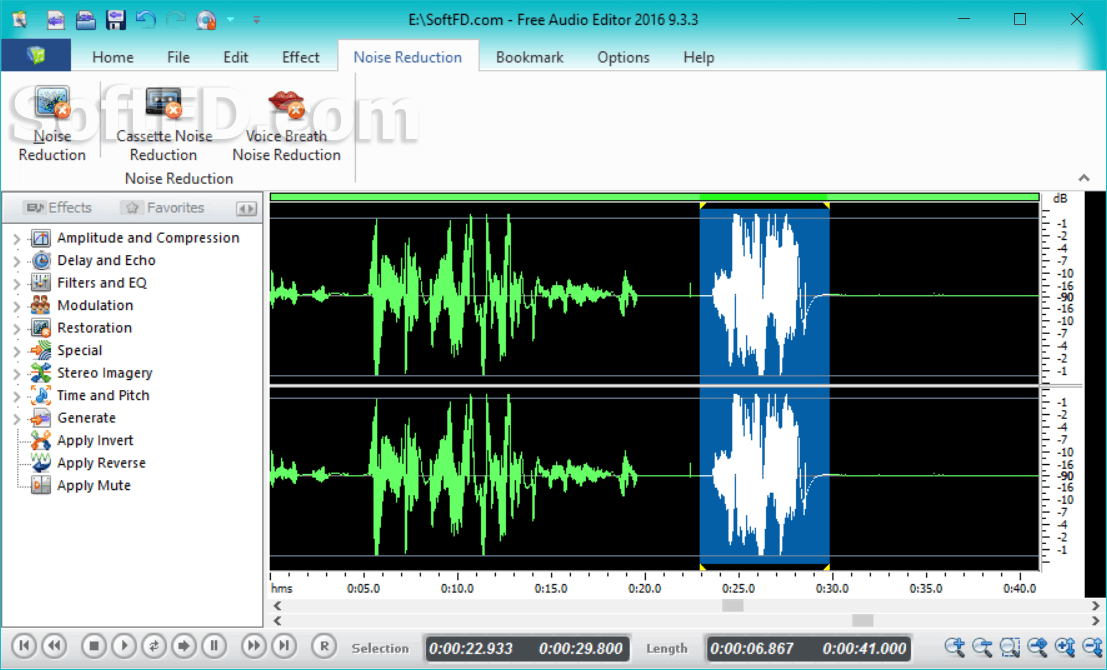Image resolution: width=1107 pixels, height=670 pixels.
Task: Click the play-to-end arrow button
Action: click(x=184, y=645)
